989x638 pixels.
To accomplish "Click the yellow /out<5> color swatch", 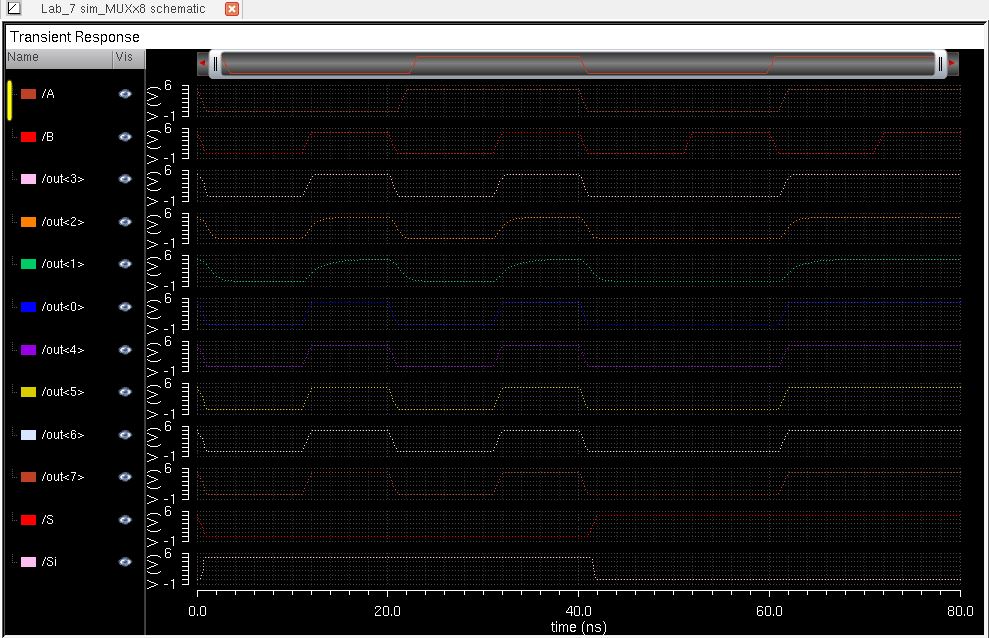I will (x=28, y=392).
